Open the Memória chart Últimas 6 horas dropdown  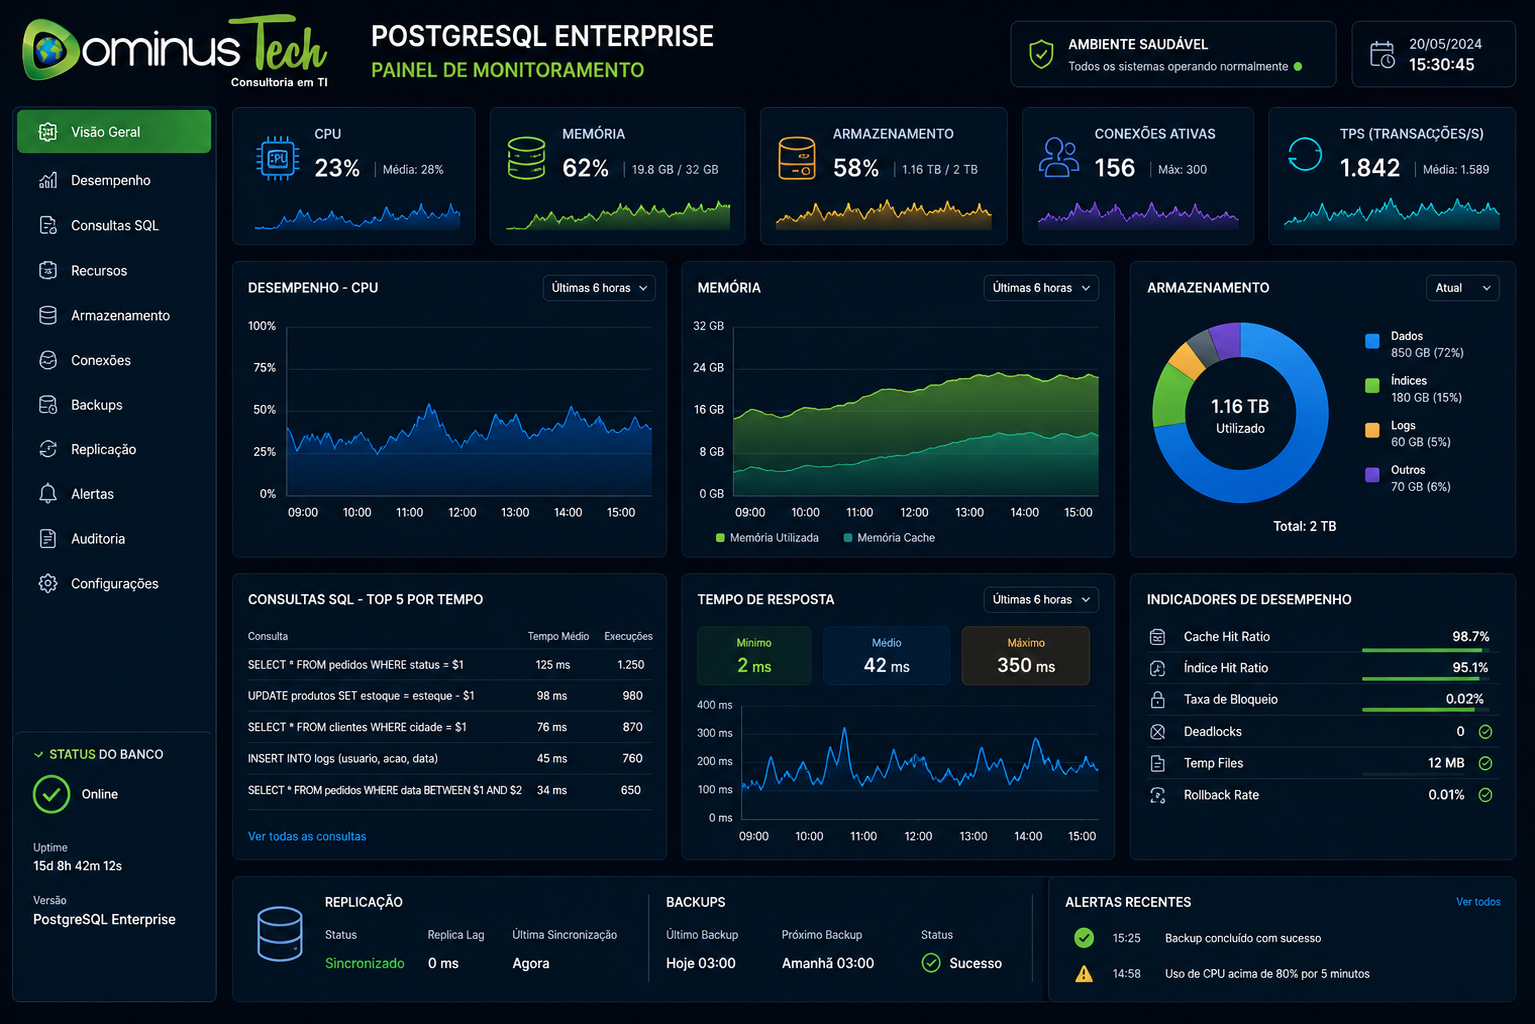pos(1041,288)
